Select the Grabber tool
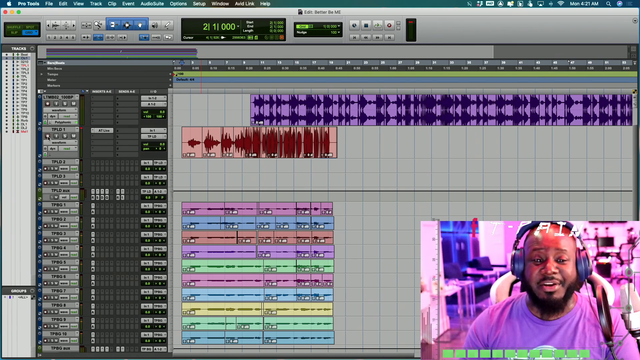 point(140,25)
